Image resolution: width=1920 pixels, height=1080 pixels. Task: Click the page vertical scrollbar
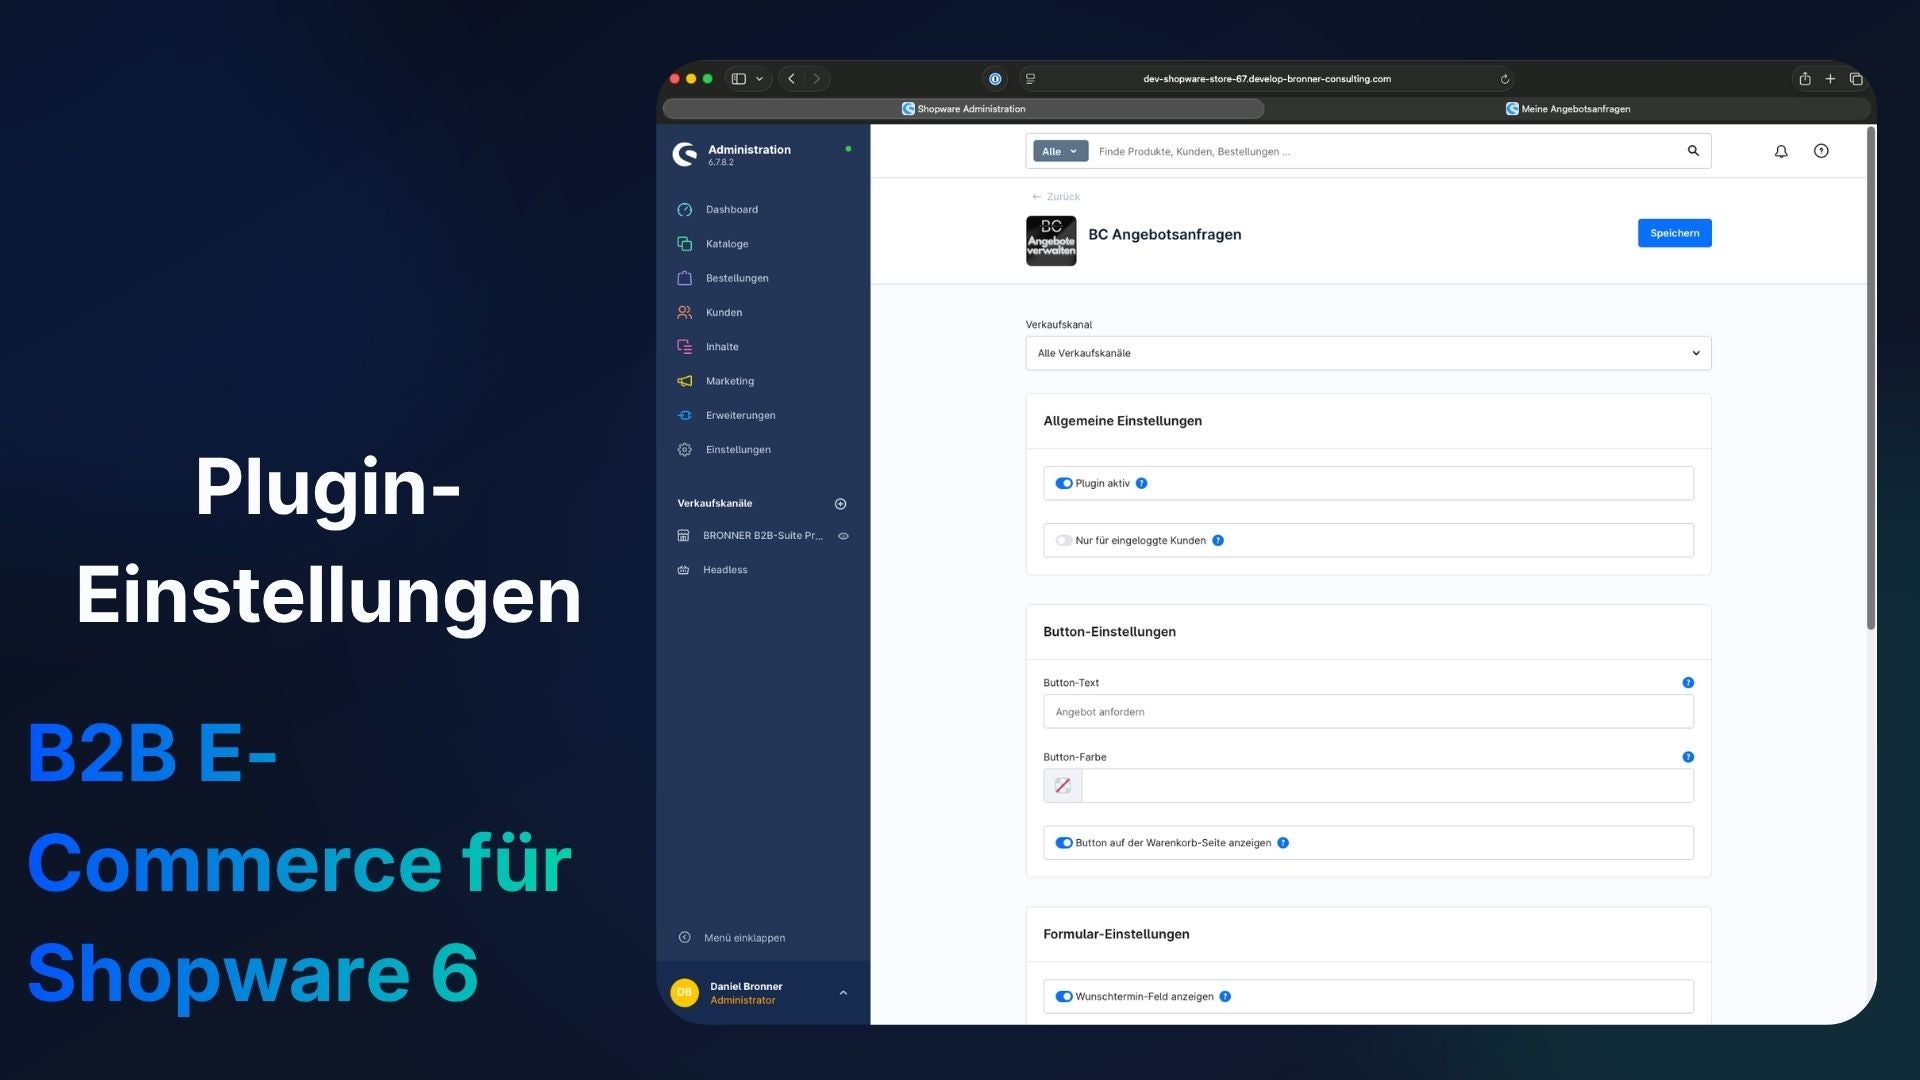point(1871,378)
